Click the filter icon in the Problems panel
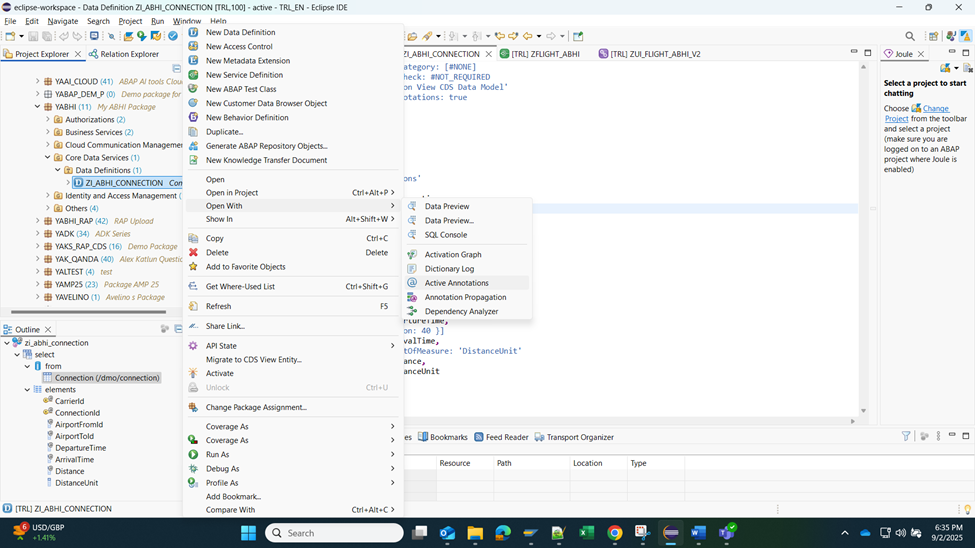This screenshot has width=975, height=548. click(x=906, y=437)
